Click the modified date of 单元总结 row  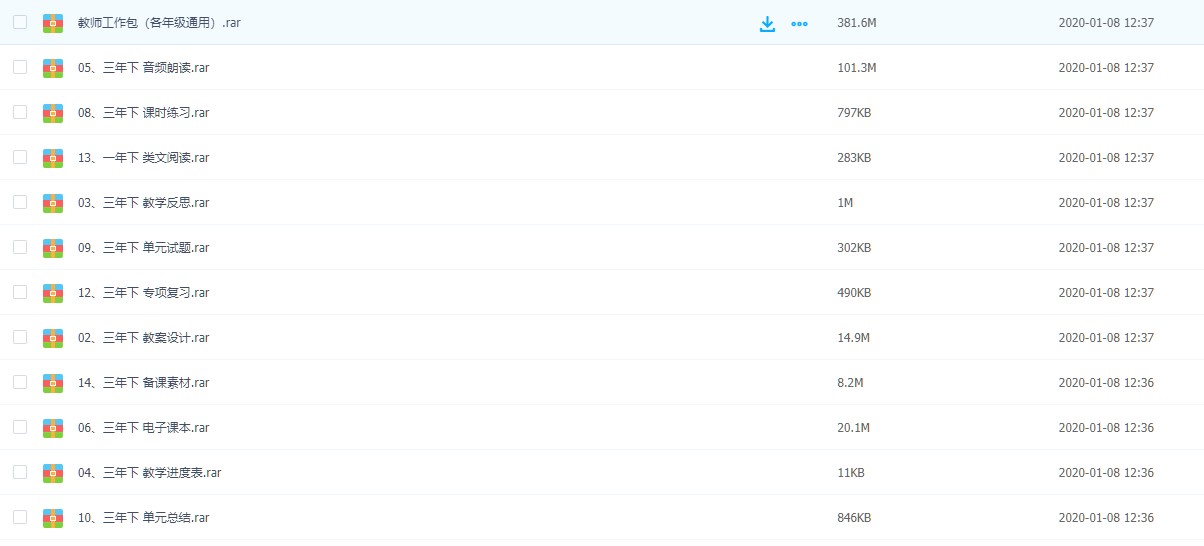pyautogui.click(x=1106, y=518)
